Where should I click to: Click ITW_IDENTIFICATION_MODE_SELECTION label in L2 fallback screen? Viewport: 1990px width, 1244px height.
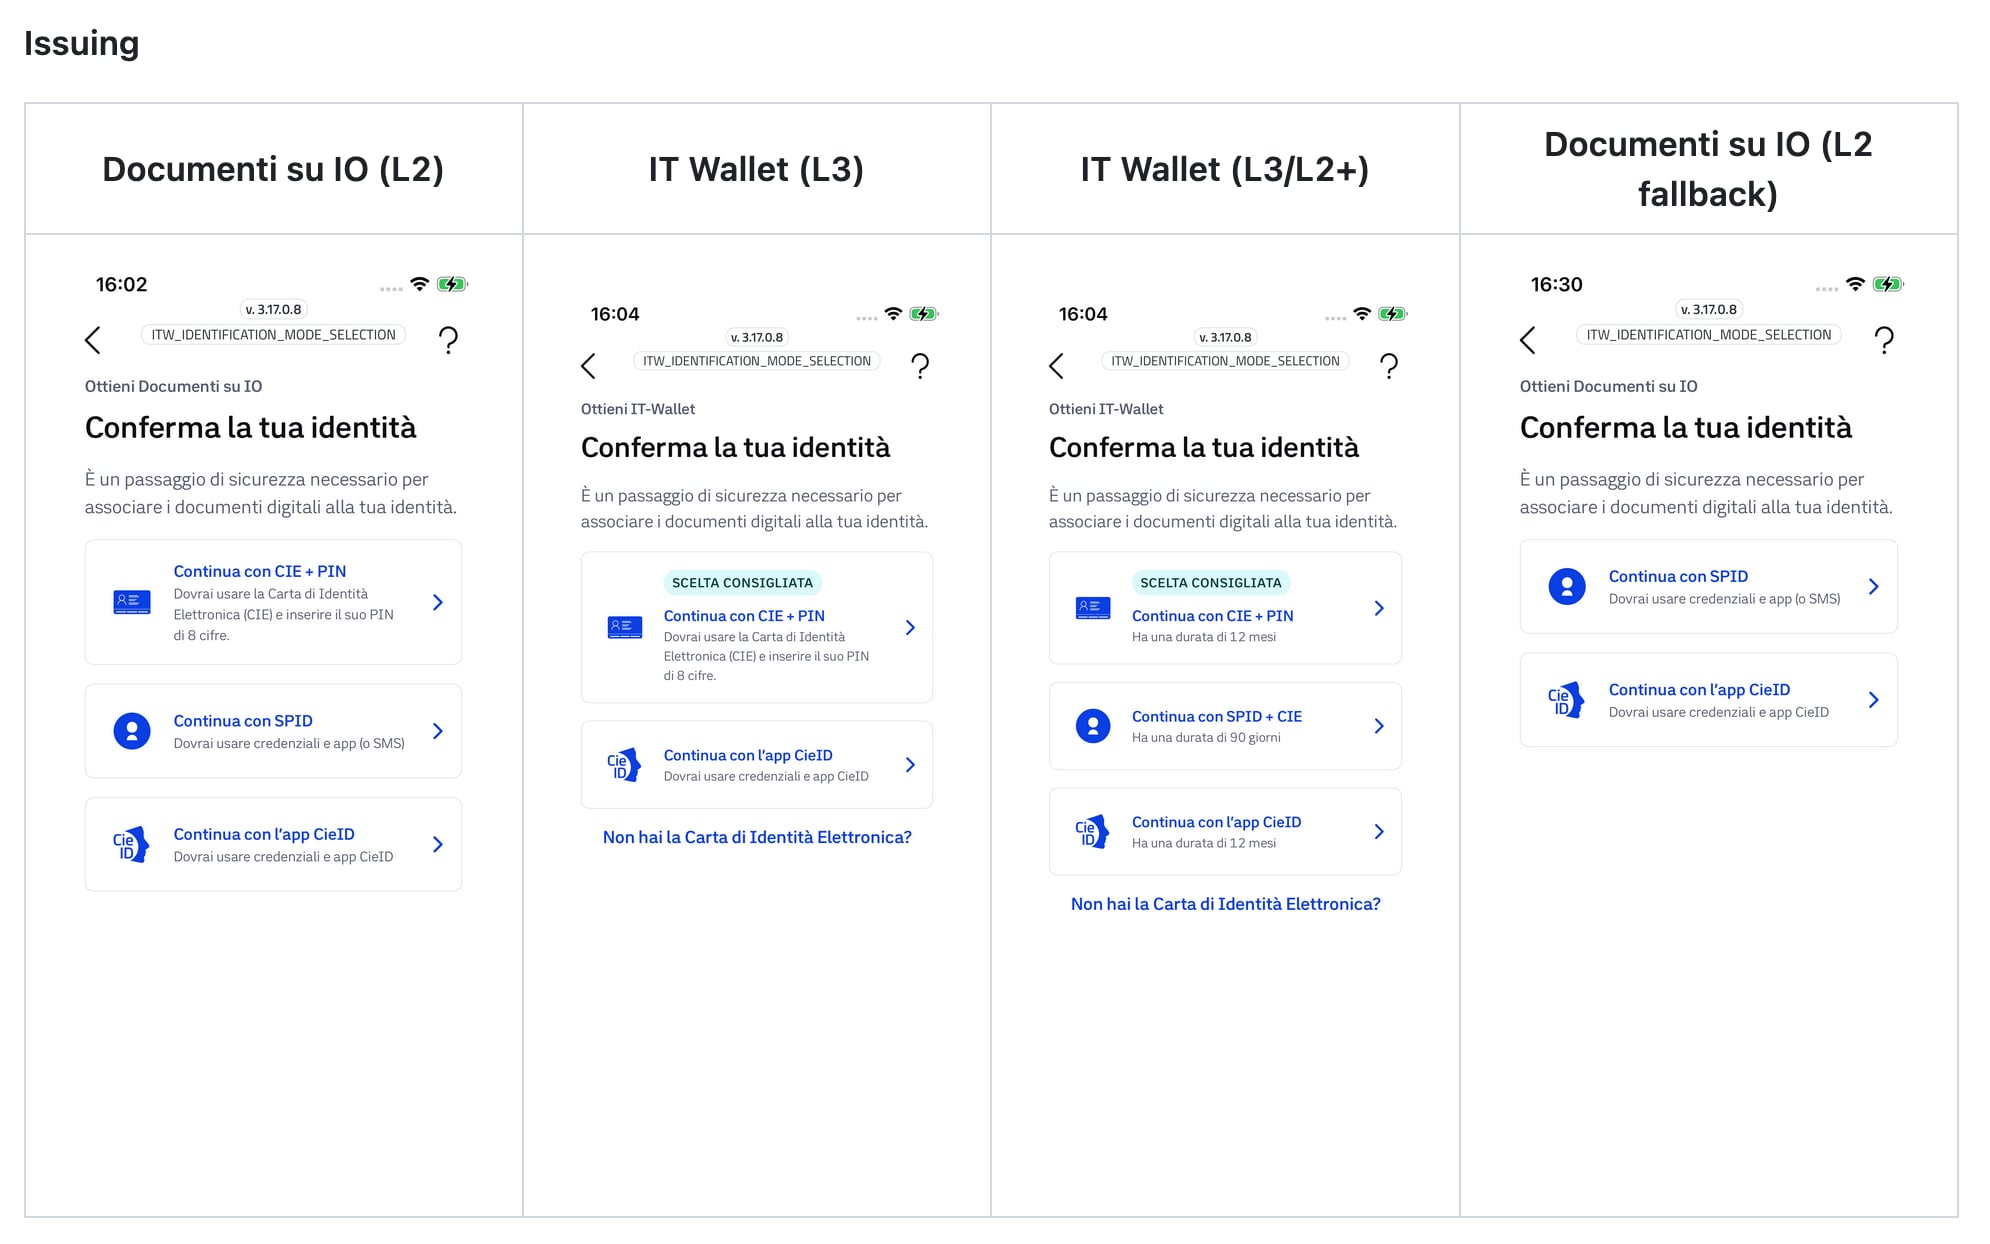(x=1708, y=335)
